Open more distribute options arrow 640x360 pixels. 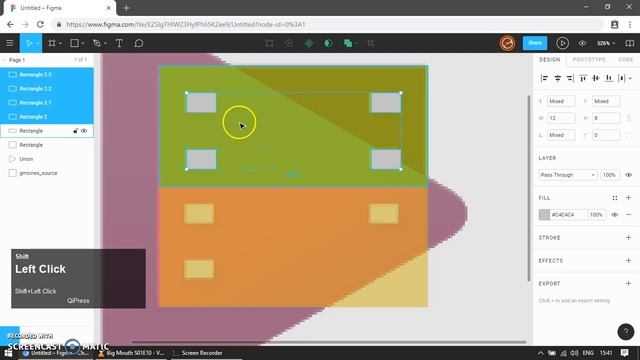pos(630,78)
